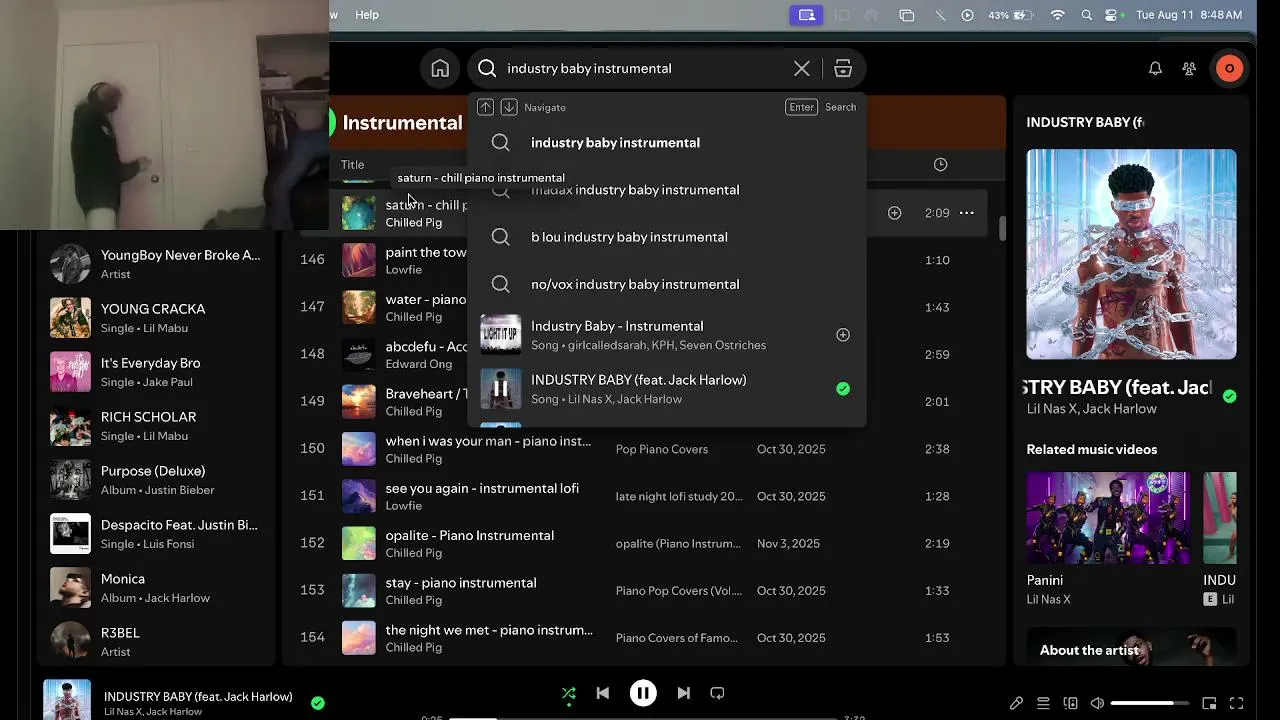Seek in the song progress bar

tap(643, 718)
